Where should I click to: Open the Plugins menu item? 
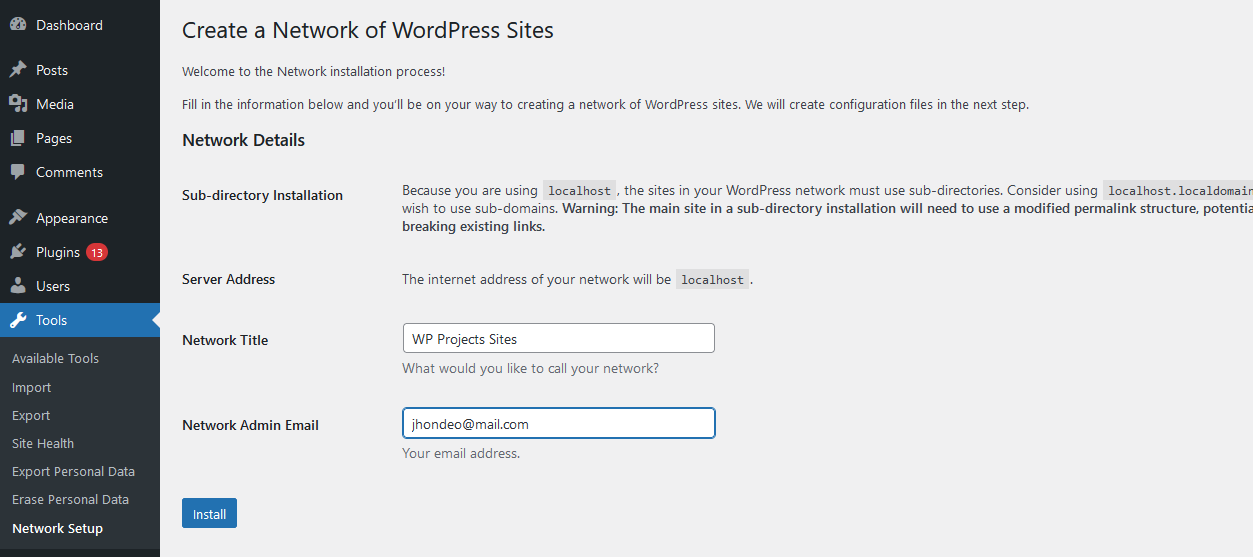coord(80,252)
